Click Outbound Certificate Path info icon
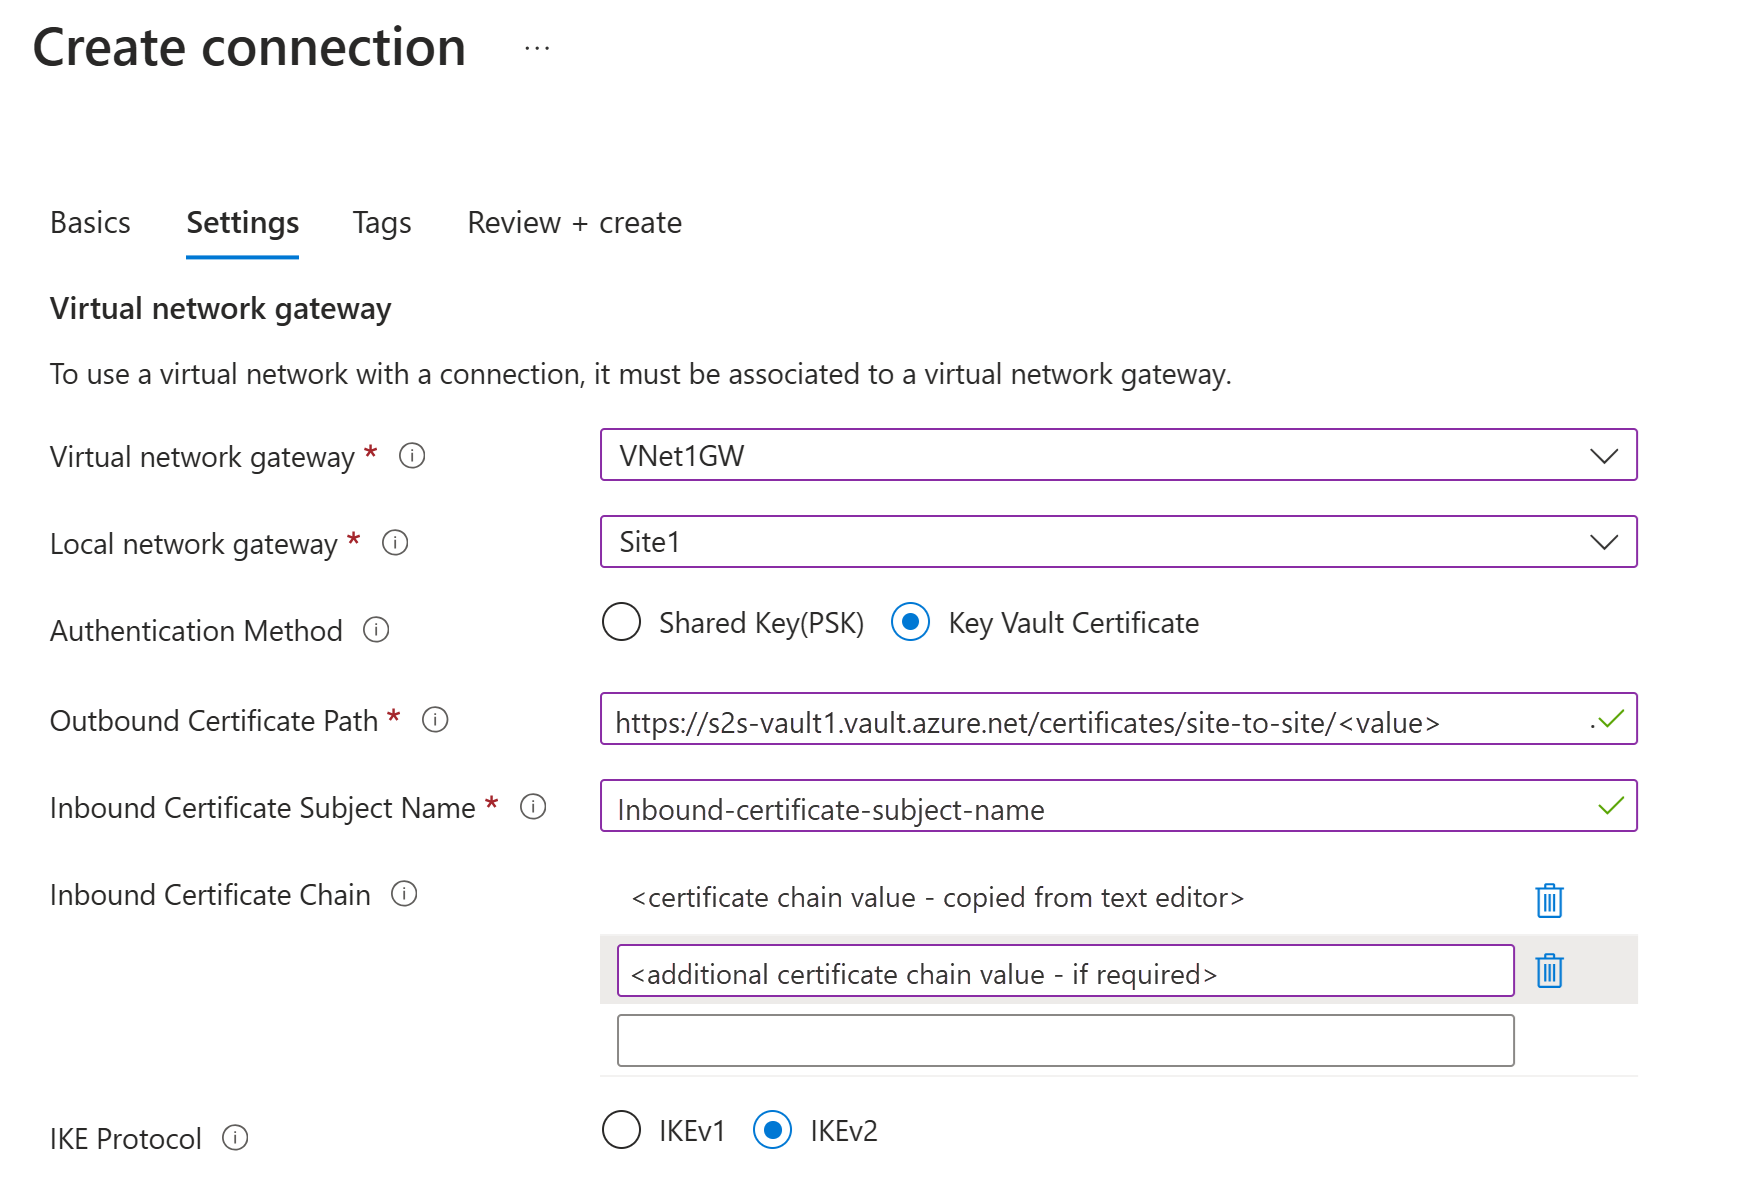Image resolution: width=1745 pixels, height=1177 pixels. tap(435, 720)
